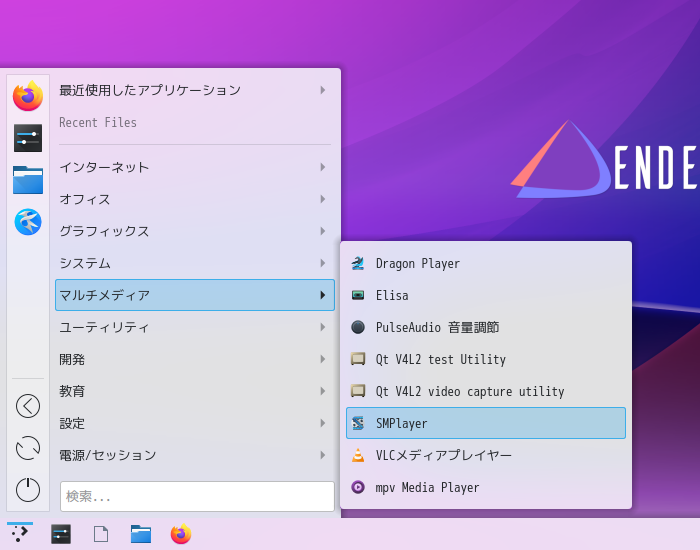Open the 電源/セッション category
The height and width of the screenshot is (550, 700).
(x=195, y=455)
